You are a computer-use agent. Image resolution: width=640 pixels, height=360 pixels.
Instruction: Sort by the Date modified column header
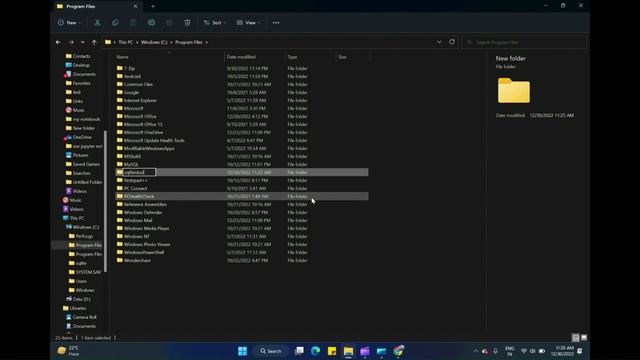(255, 57)
